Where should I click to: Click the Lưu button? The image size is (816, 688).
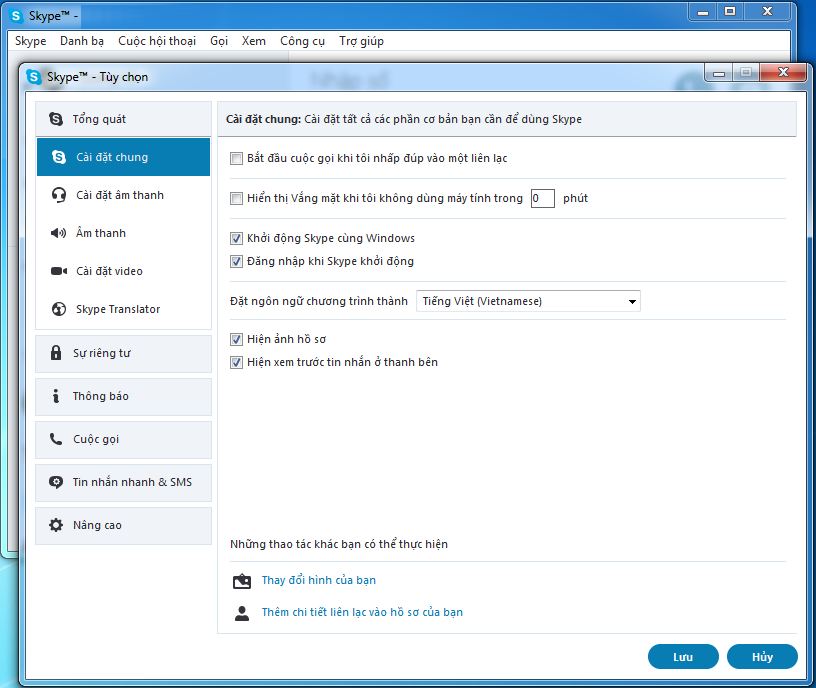point(683,657)
